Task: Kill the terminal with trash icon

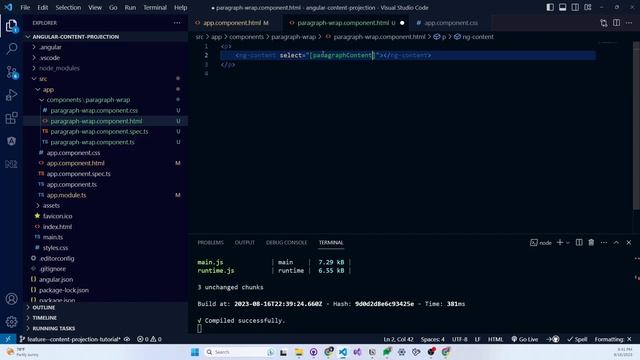Action: [x=591, y=242]
